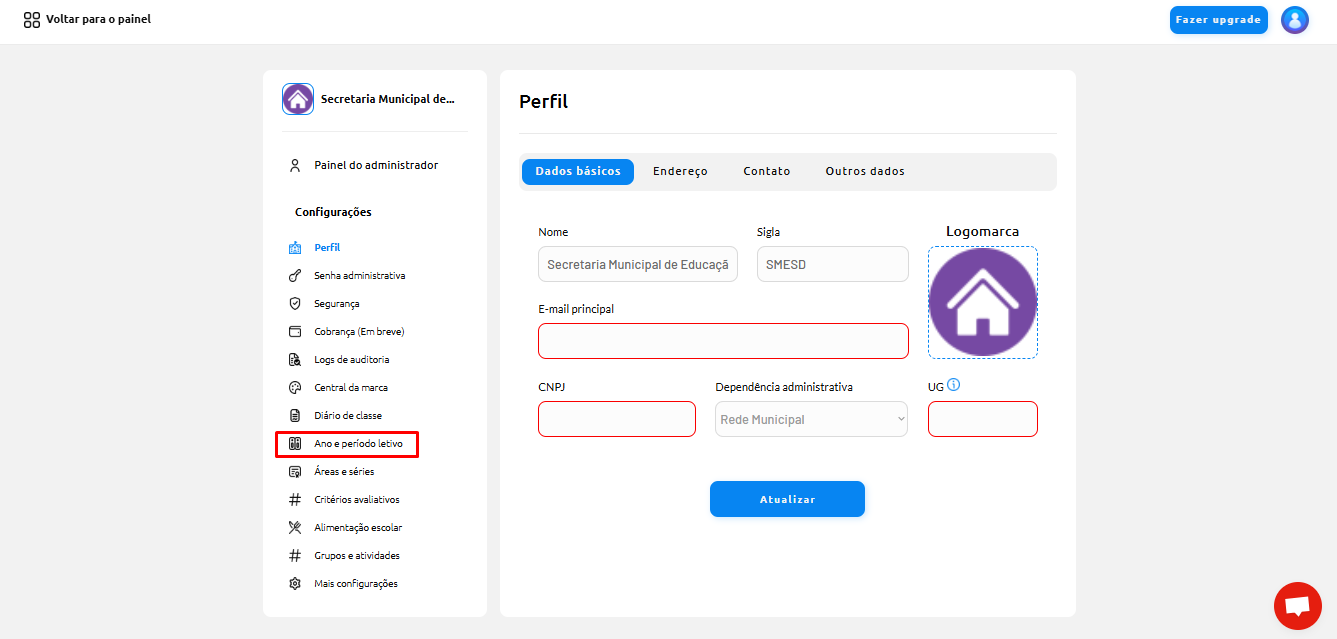Image resolution: width=1337 pixels, height=639 pixels.
Task: Open the red chat support bubble
Action: tap(1297, 606)
